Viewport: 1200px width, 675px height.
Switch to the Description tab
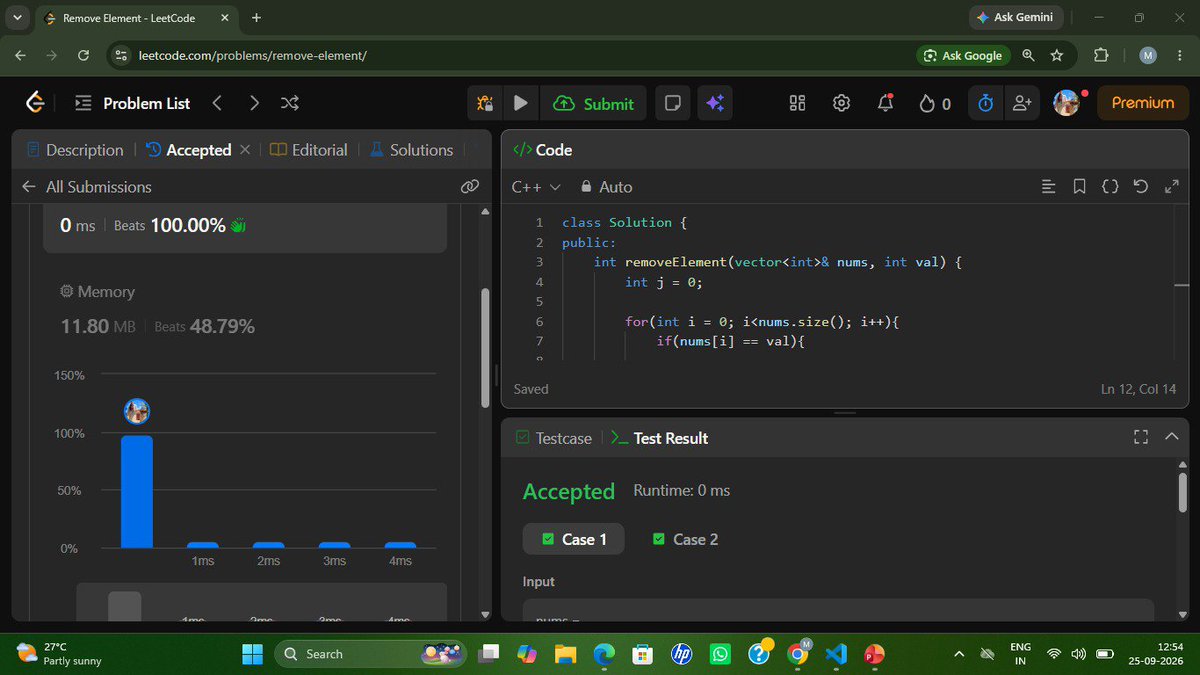75,150
